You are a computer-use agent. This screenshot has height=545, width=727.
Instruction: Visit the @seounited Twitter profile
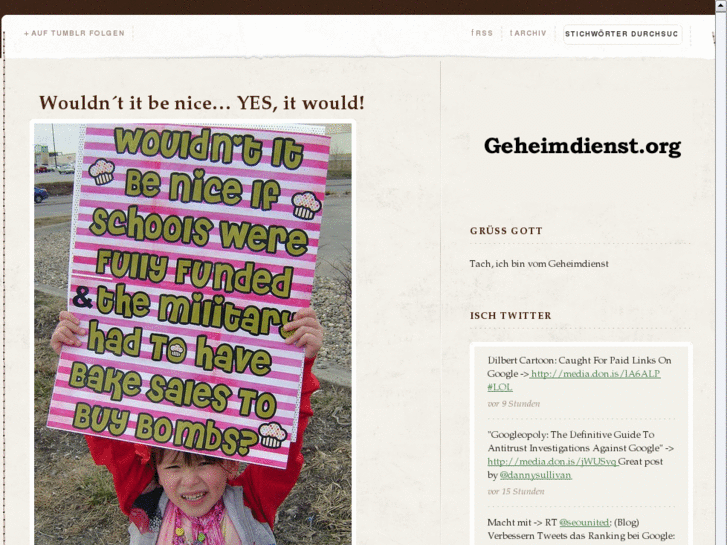click(584, 522)
